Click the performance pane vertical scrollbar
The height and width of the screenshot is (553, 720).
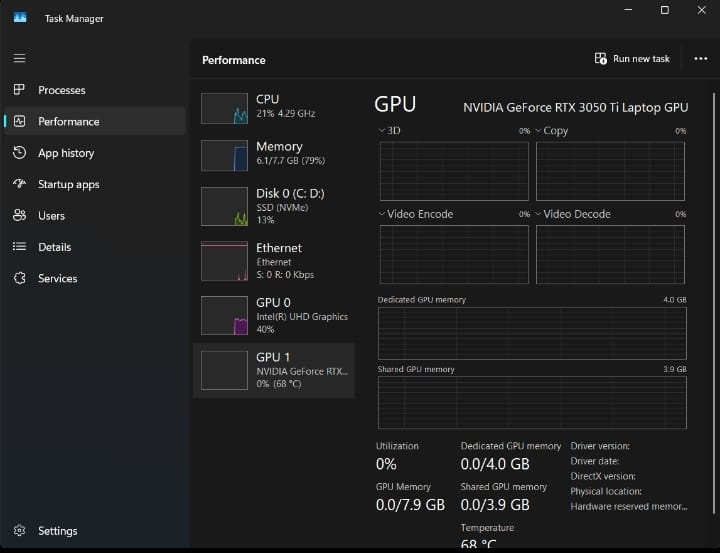(x=714, y=303)
